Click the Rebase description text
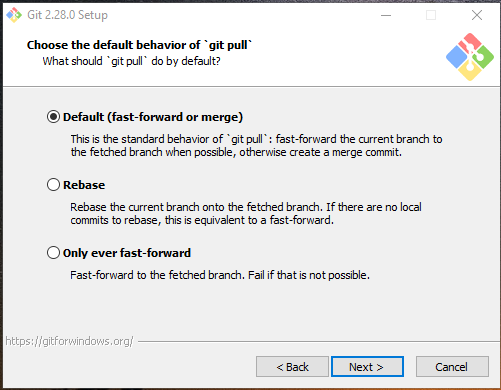 pyautogui.click(x=246, y=213)
